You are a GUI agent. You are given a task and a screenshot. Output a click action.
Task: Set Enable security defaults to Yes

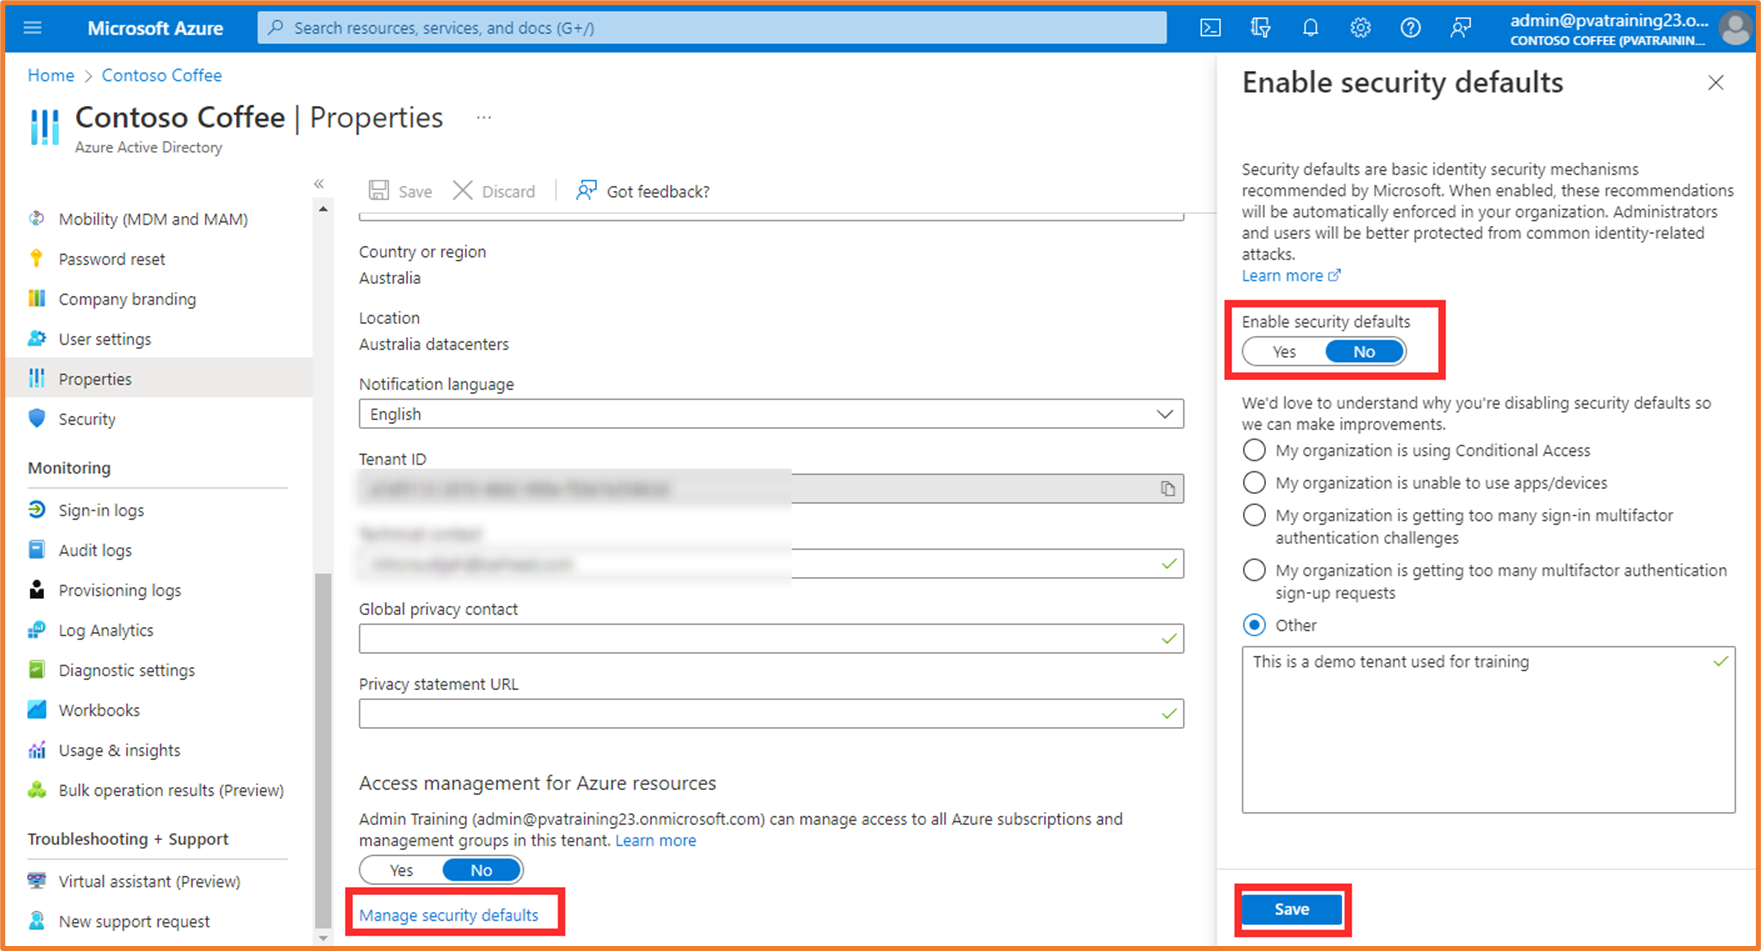(x=1284, y=352)
